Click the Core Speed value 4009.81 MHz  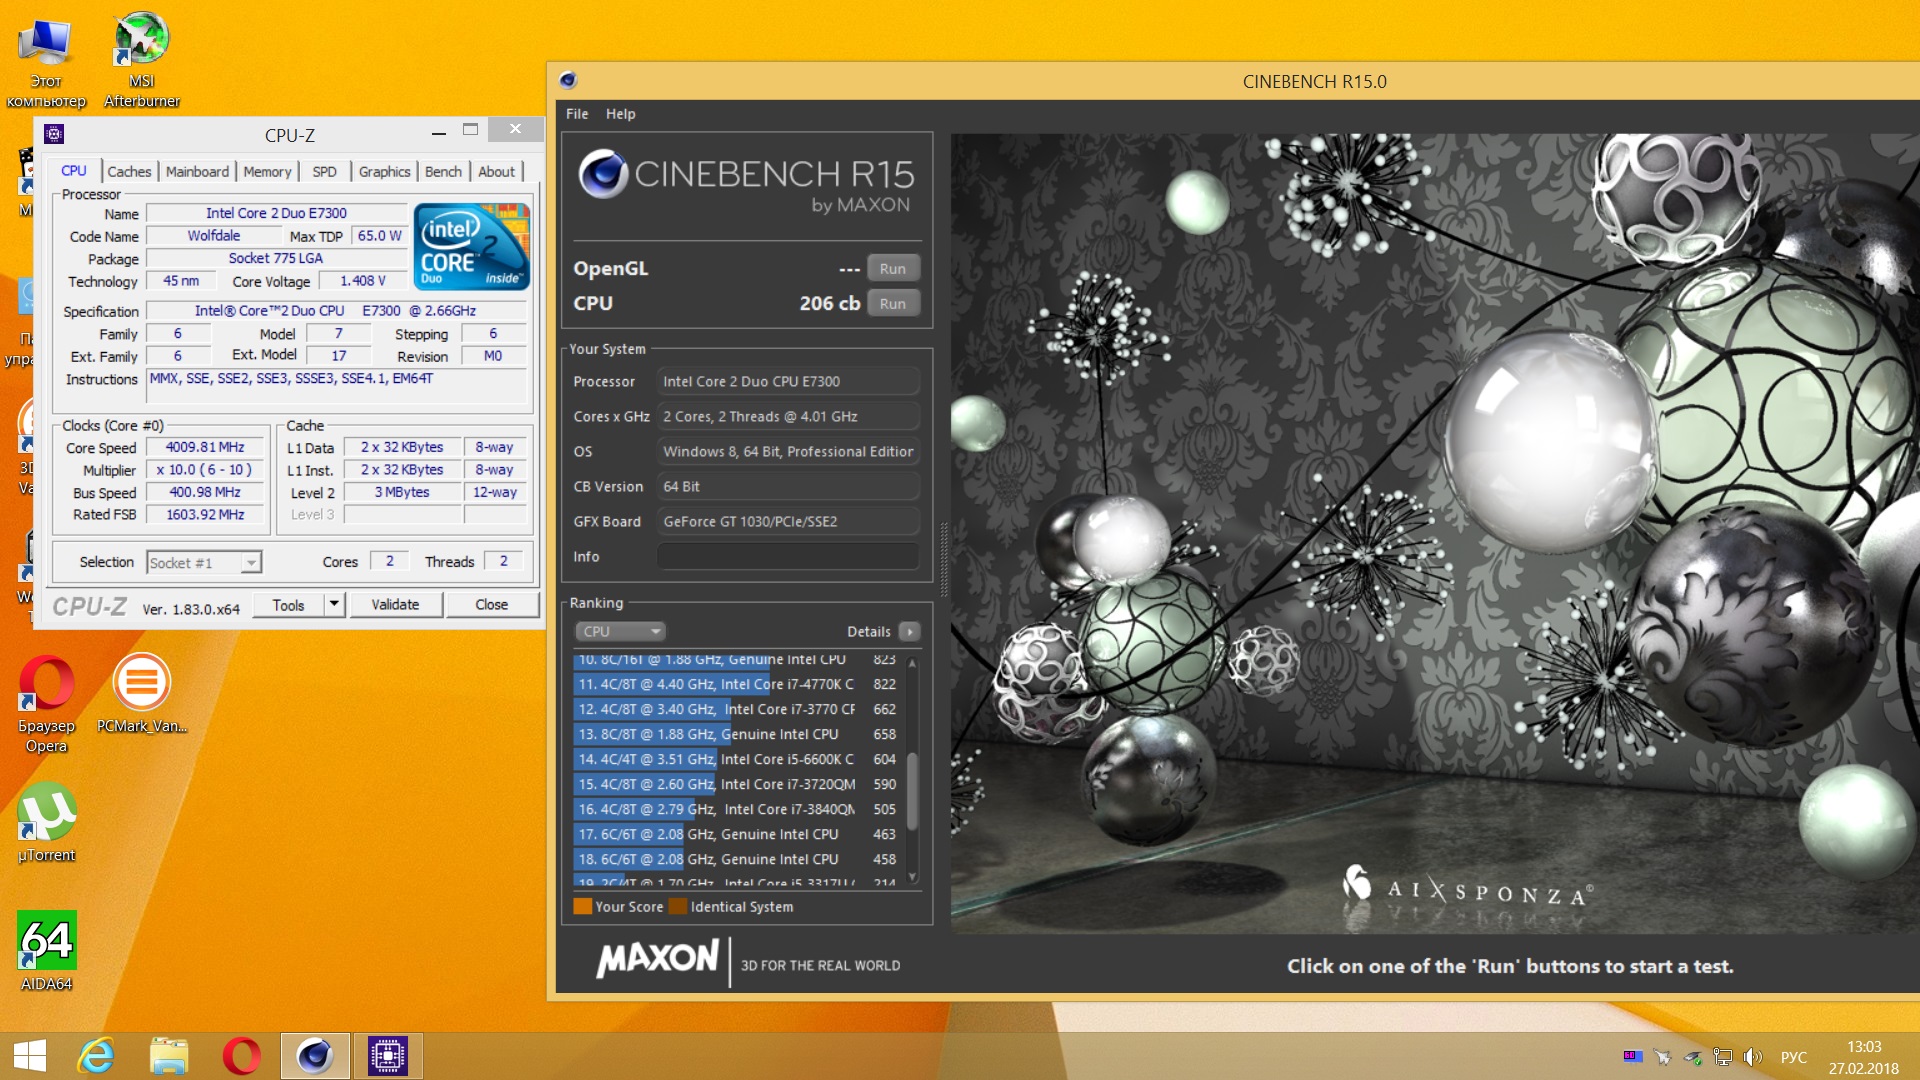coord(205,447)
